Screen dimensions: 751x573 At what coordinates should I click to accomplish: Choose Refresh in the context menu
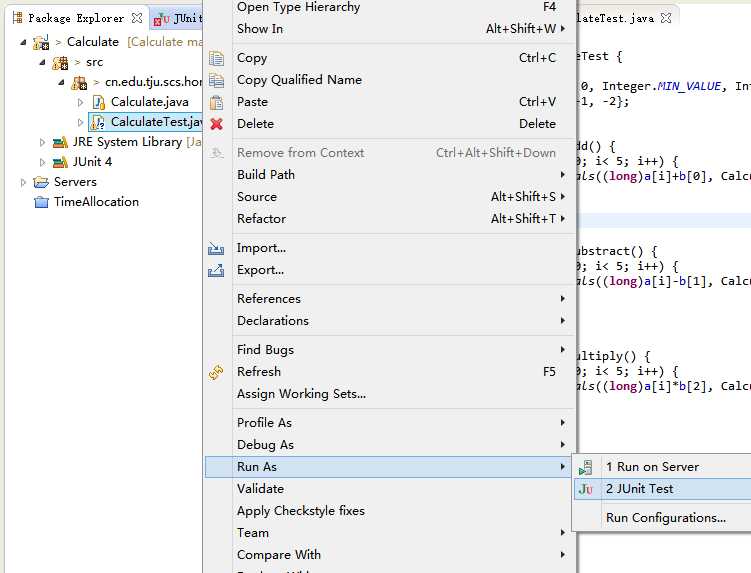[390, 372]
